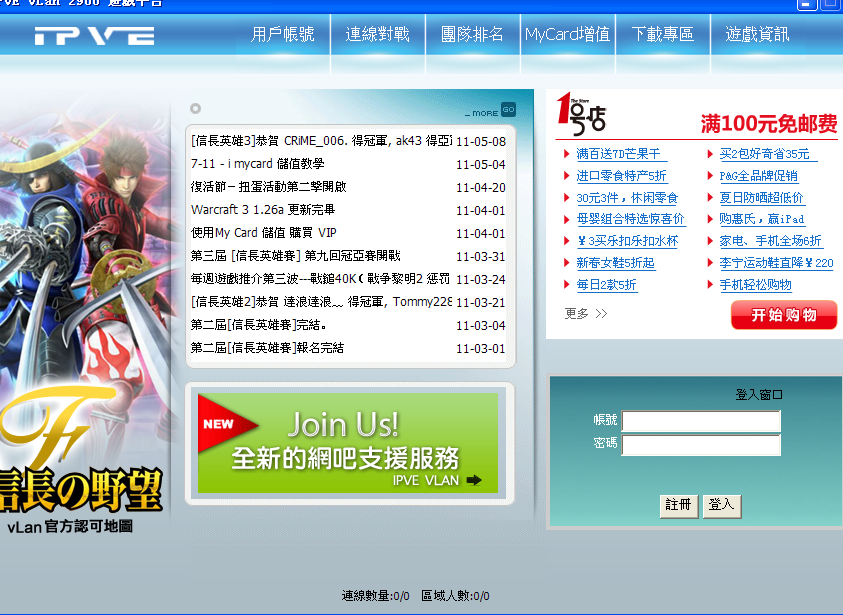Open the 下載專區 menu
The height and width of the screenshot is (615, 843).
[x=663, y=34]
